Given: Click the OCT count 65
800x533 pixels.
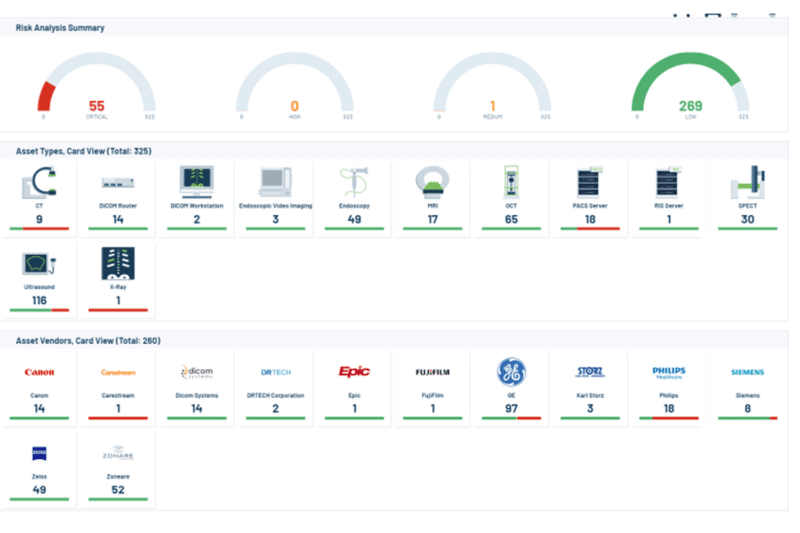Looking at the screenshot, I should tap(511, 219).
